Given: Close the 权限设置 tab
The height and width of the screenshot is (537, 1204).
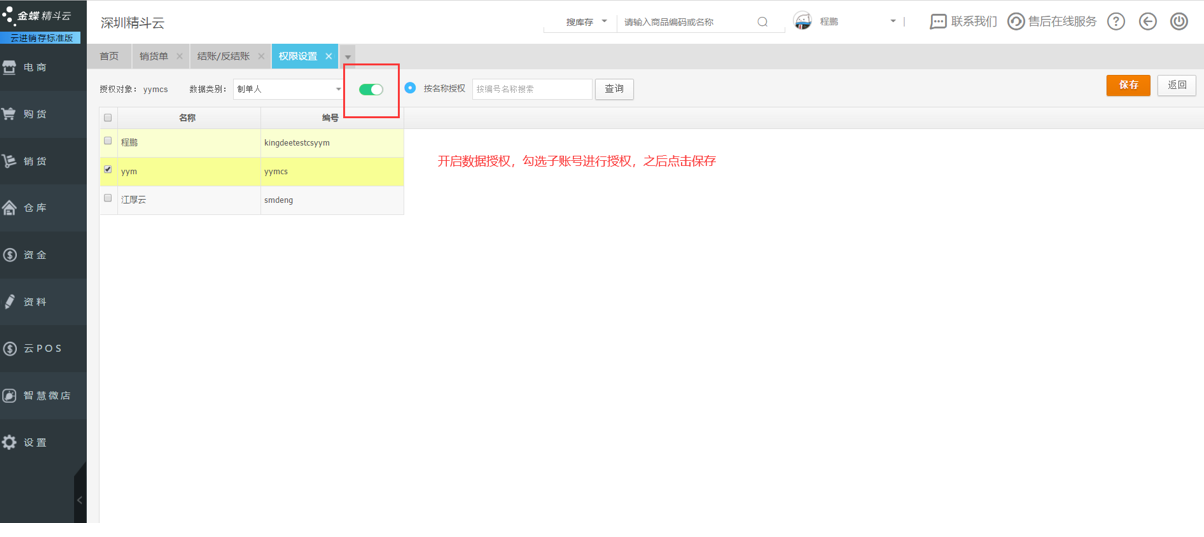Looking at the screenshot, I should 329,57.
